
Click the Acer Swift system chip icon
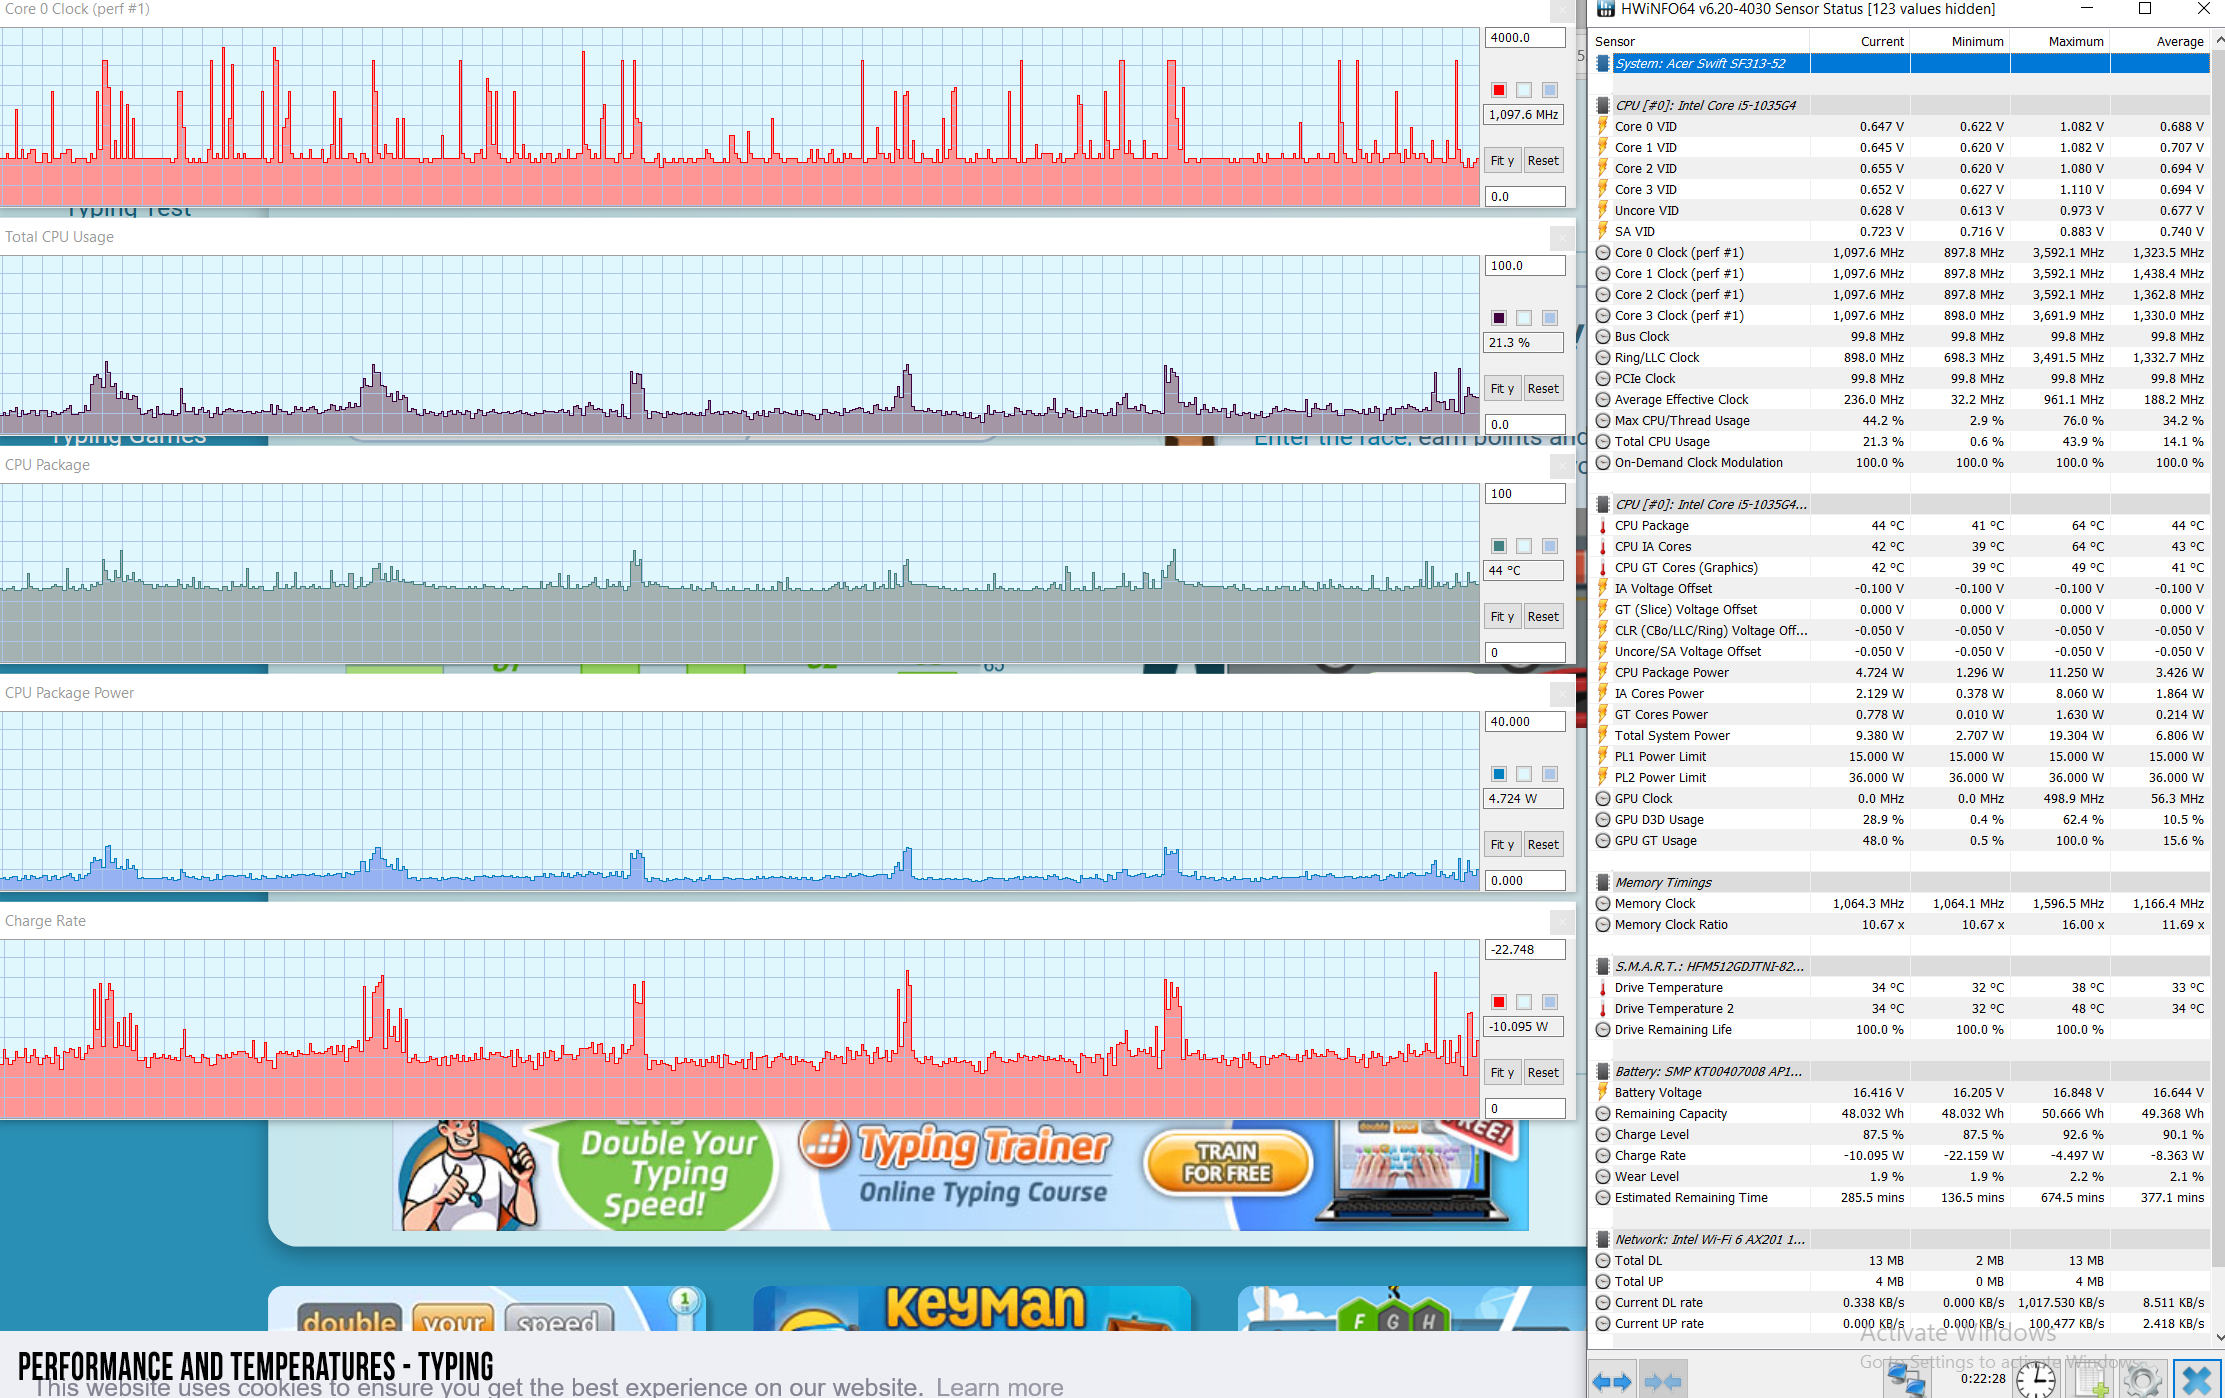point(1603,63)
